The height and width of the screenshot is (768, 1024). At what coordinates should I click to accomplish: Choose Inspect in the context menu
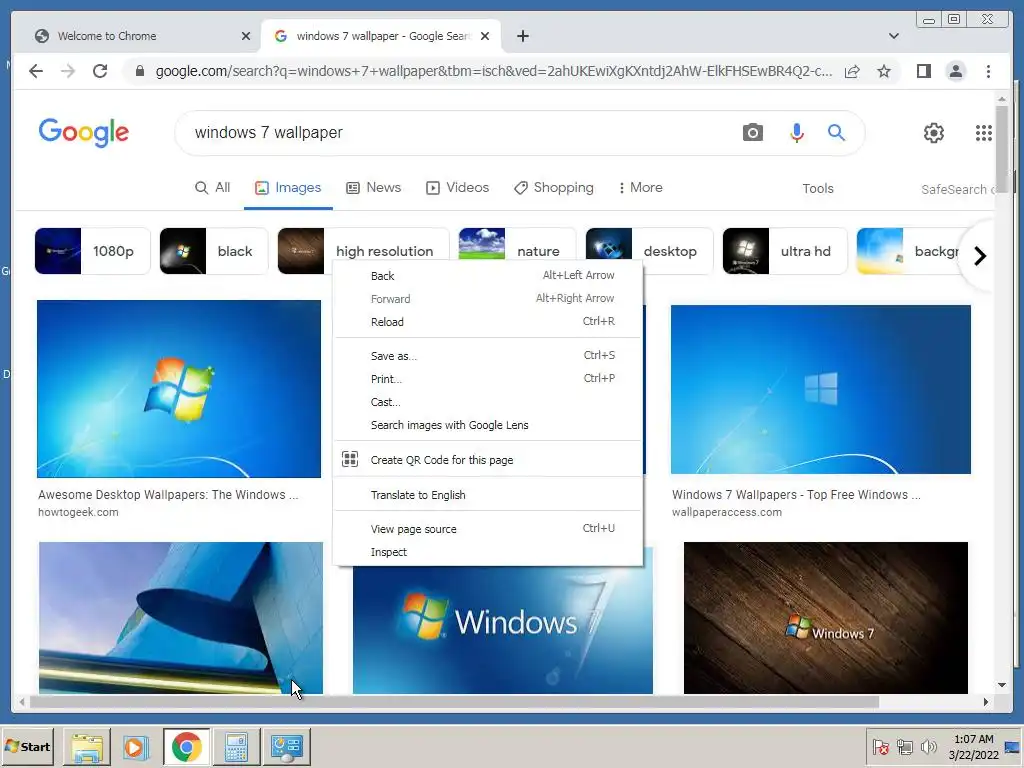(x=487, y=552)
